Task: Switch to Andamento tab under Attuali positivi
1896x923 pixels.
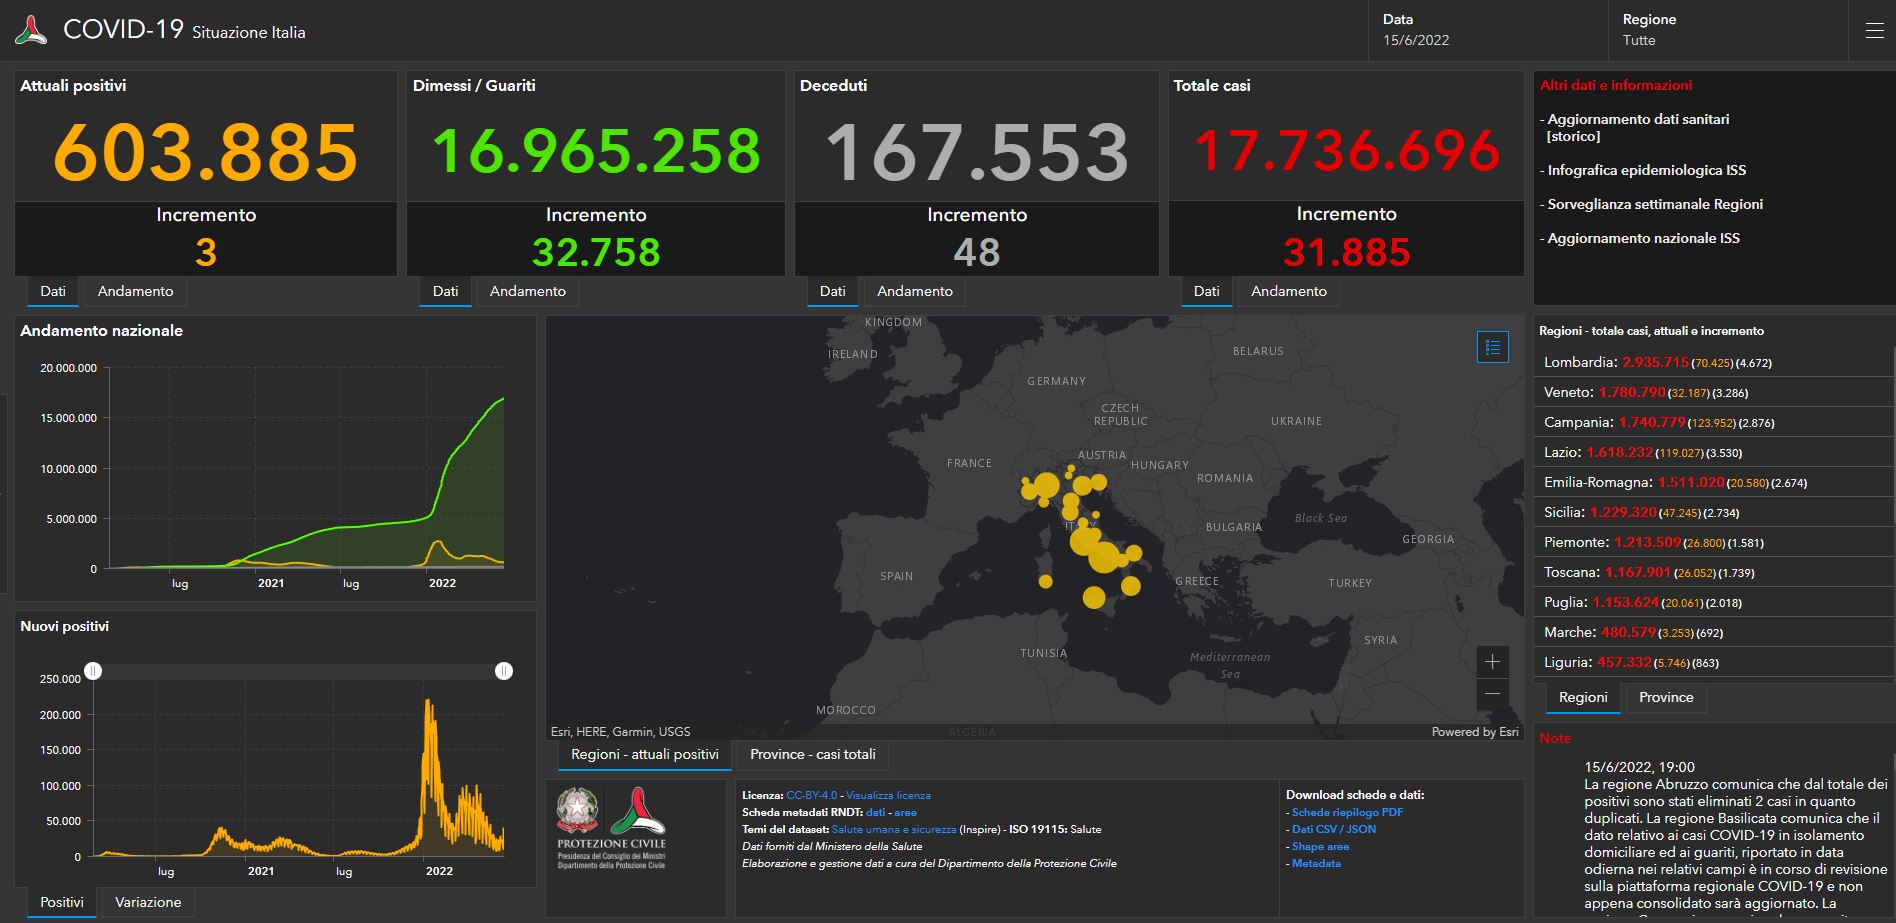Action: (x=135, y=291)
